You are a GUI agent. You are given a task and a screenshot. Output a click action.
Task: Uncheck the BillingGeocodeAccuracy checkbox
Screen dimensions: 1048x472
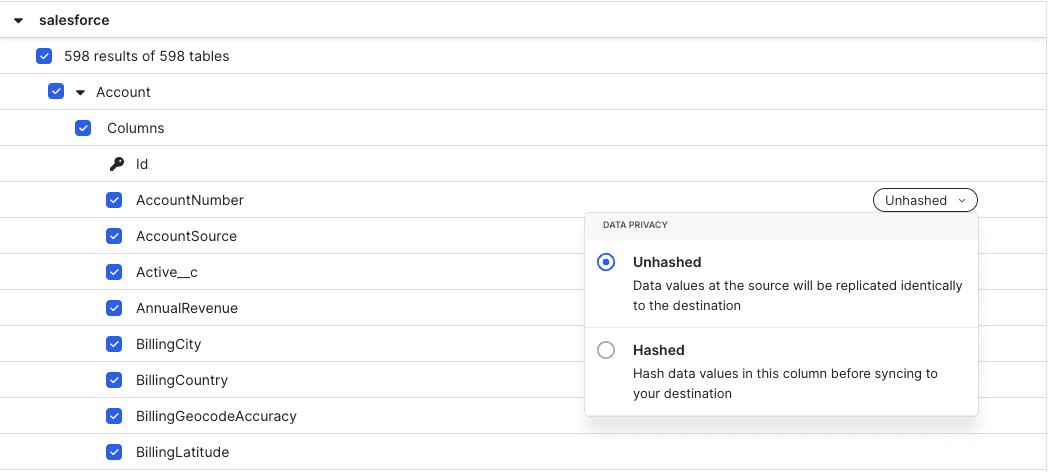click(114, 417)
